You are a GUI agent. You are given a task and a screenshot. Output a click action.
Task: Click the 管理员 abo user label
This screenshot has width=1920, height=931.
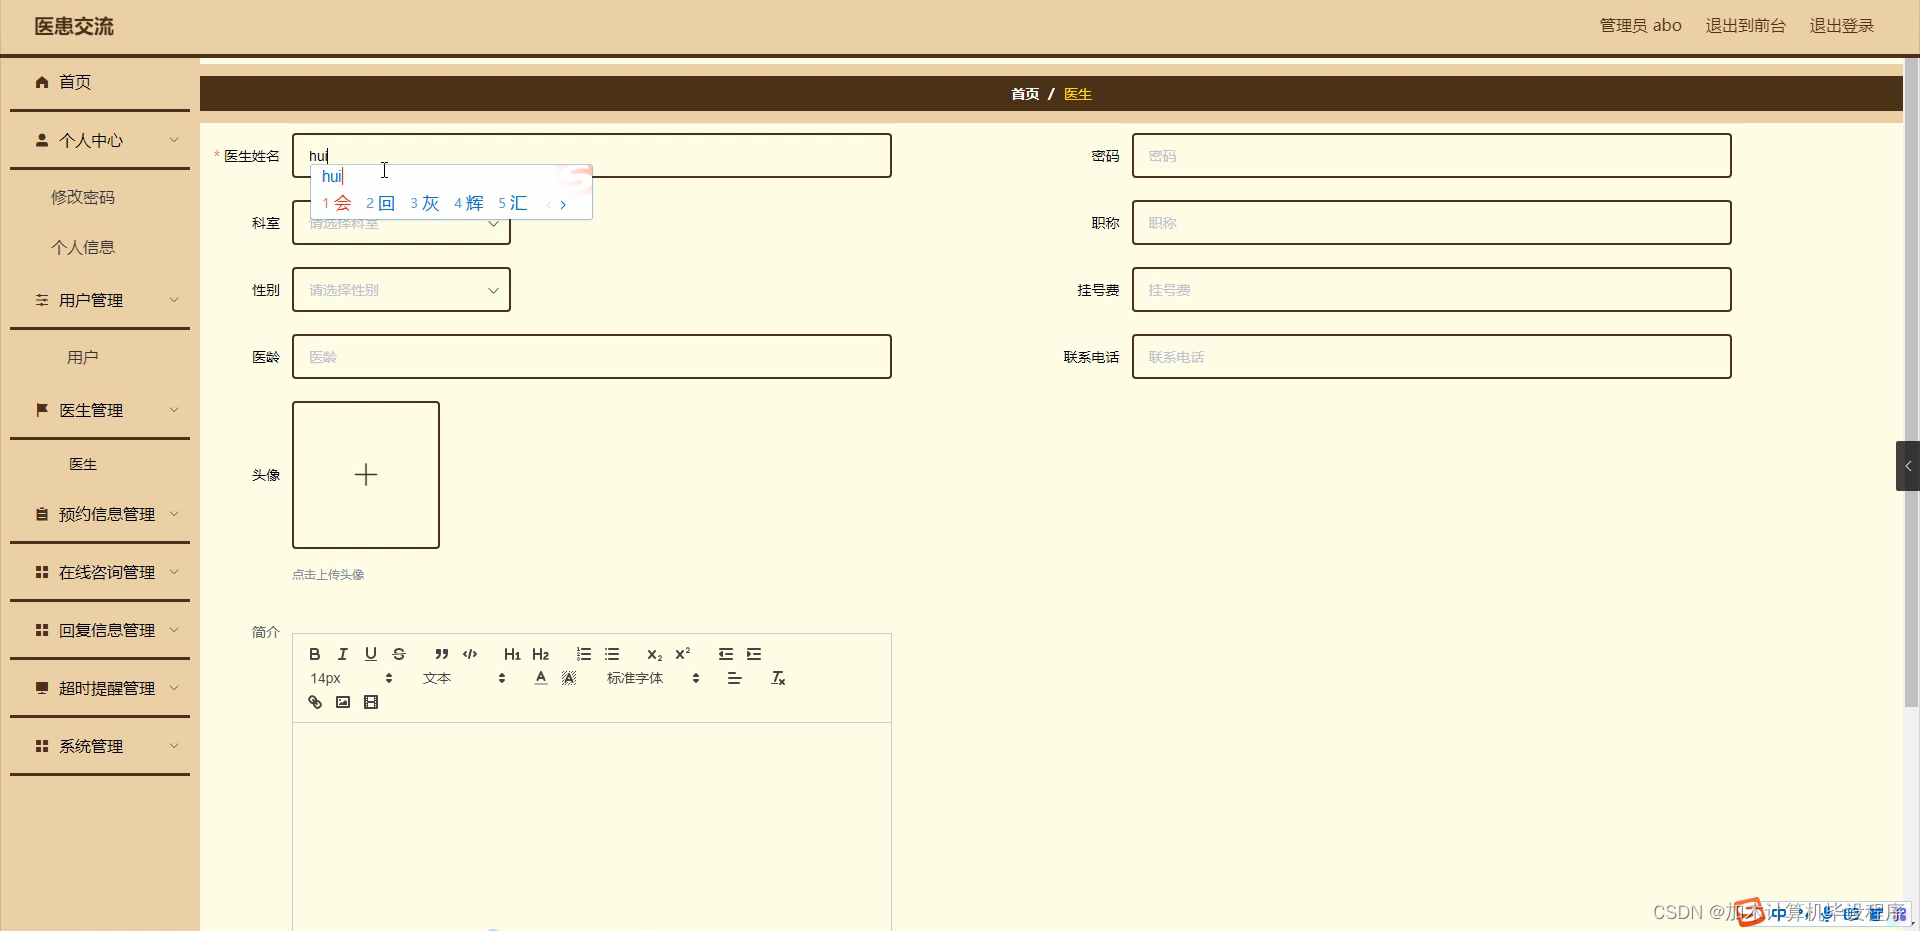tap(1640, 26)
